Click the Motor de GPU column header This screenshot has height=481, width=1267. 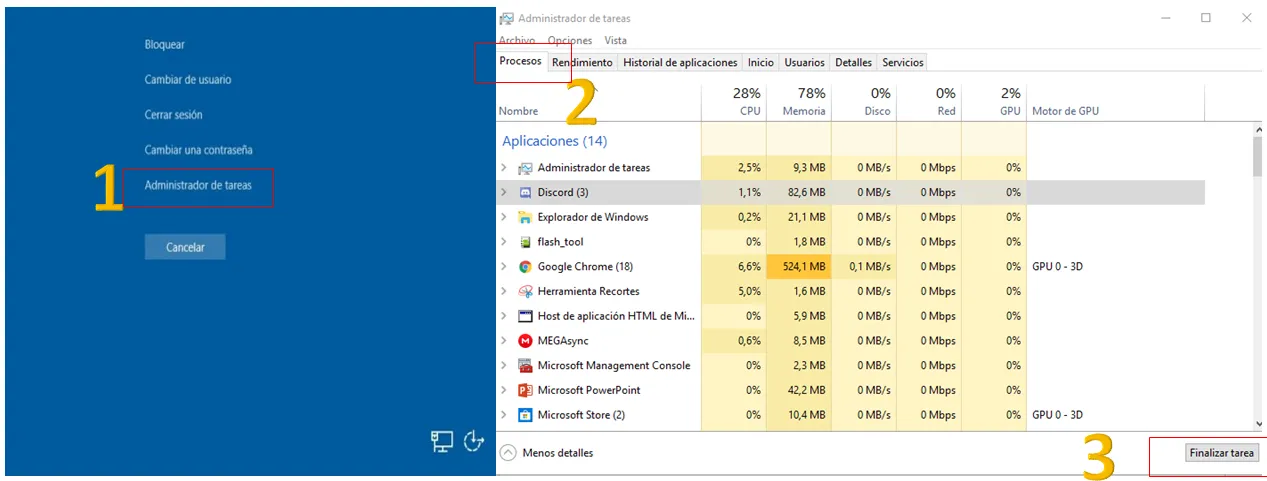click(1115, 102)
